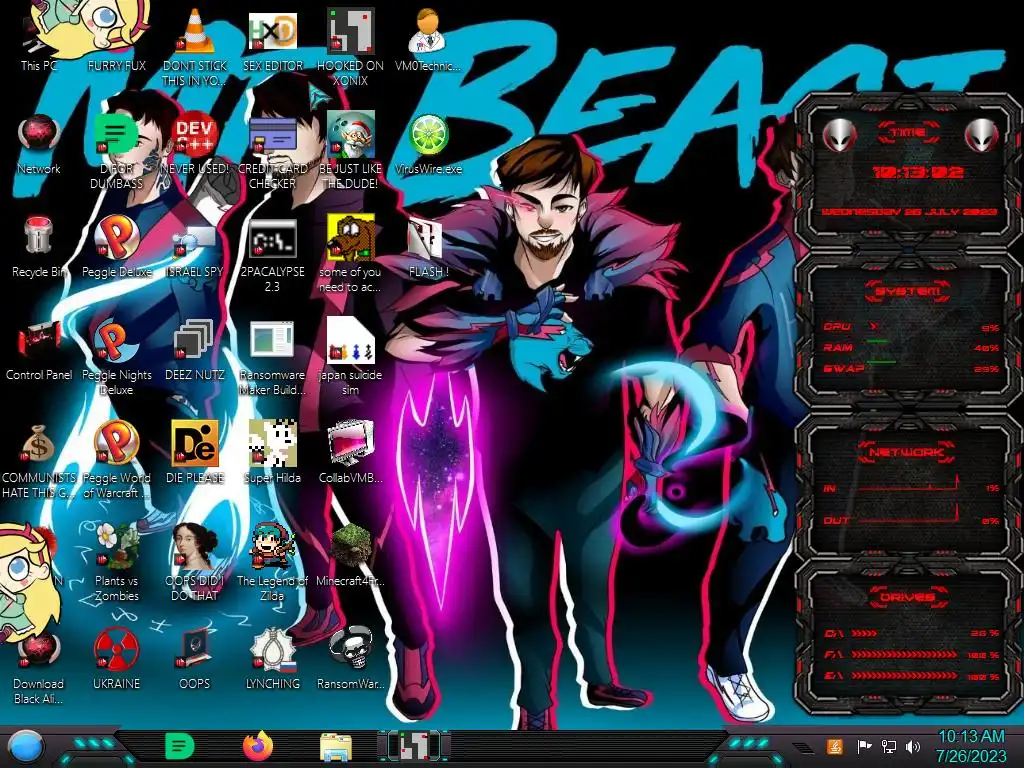Click the NETWORK widget header

(908, 452)
